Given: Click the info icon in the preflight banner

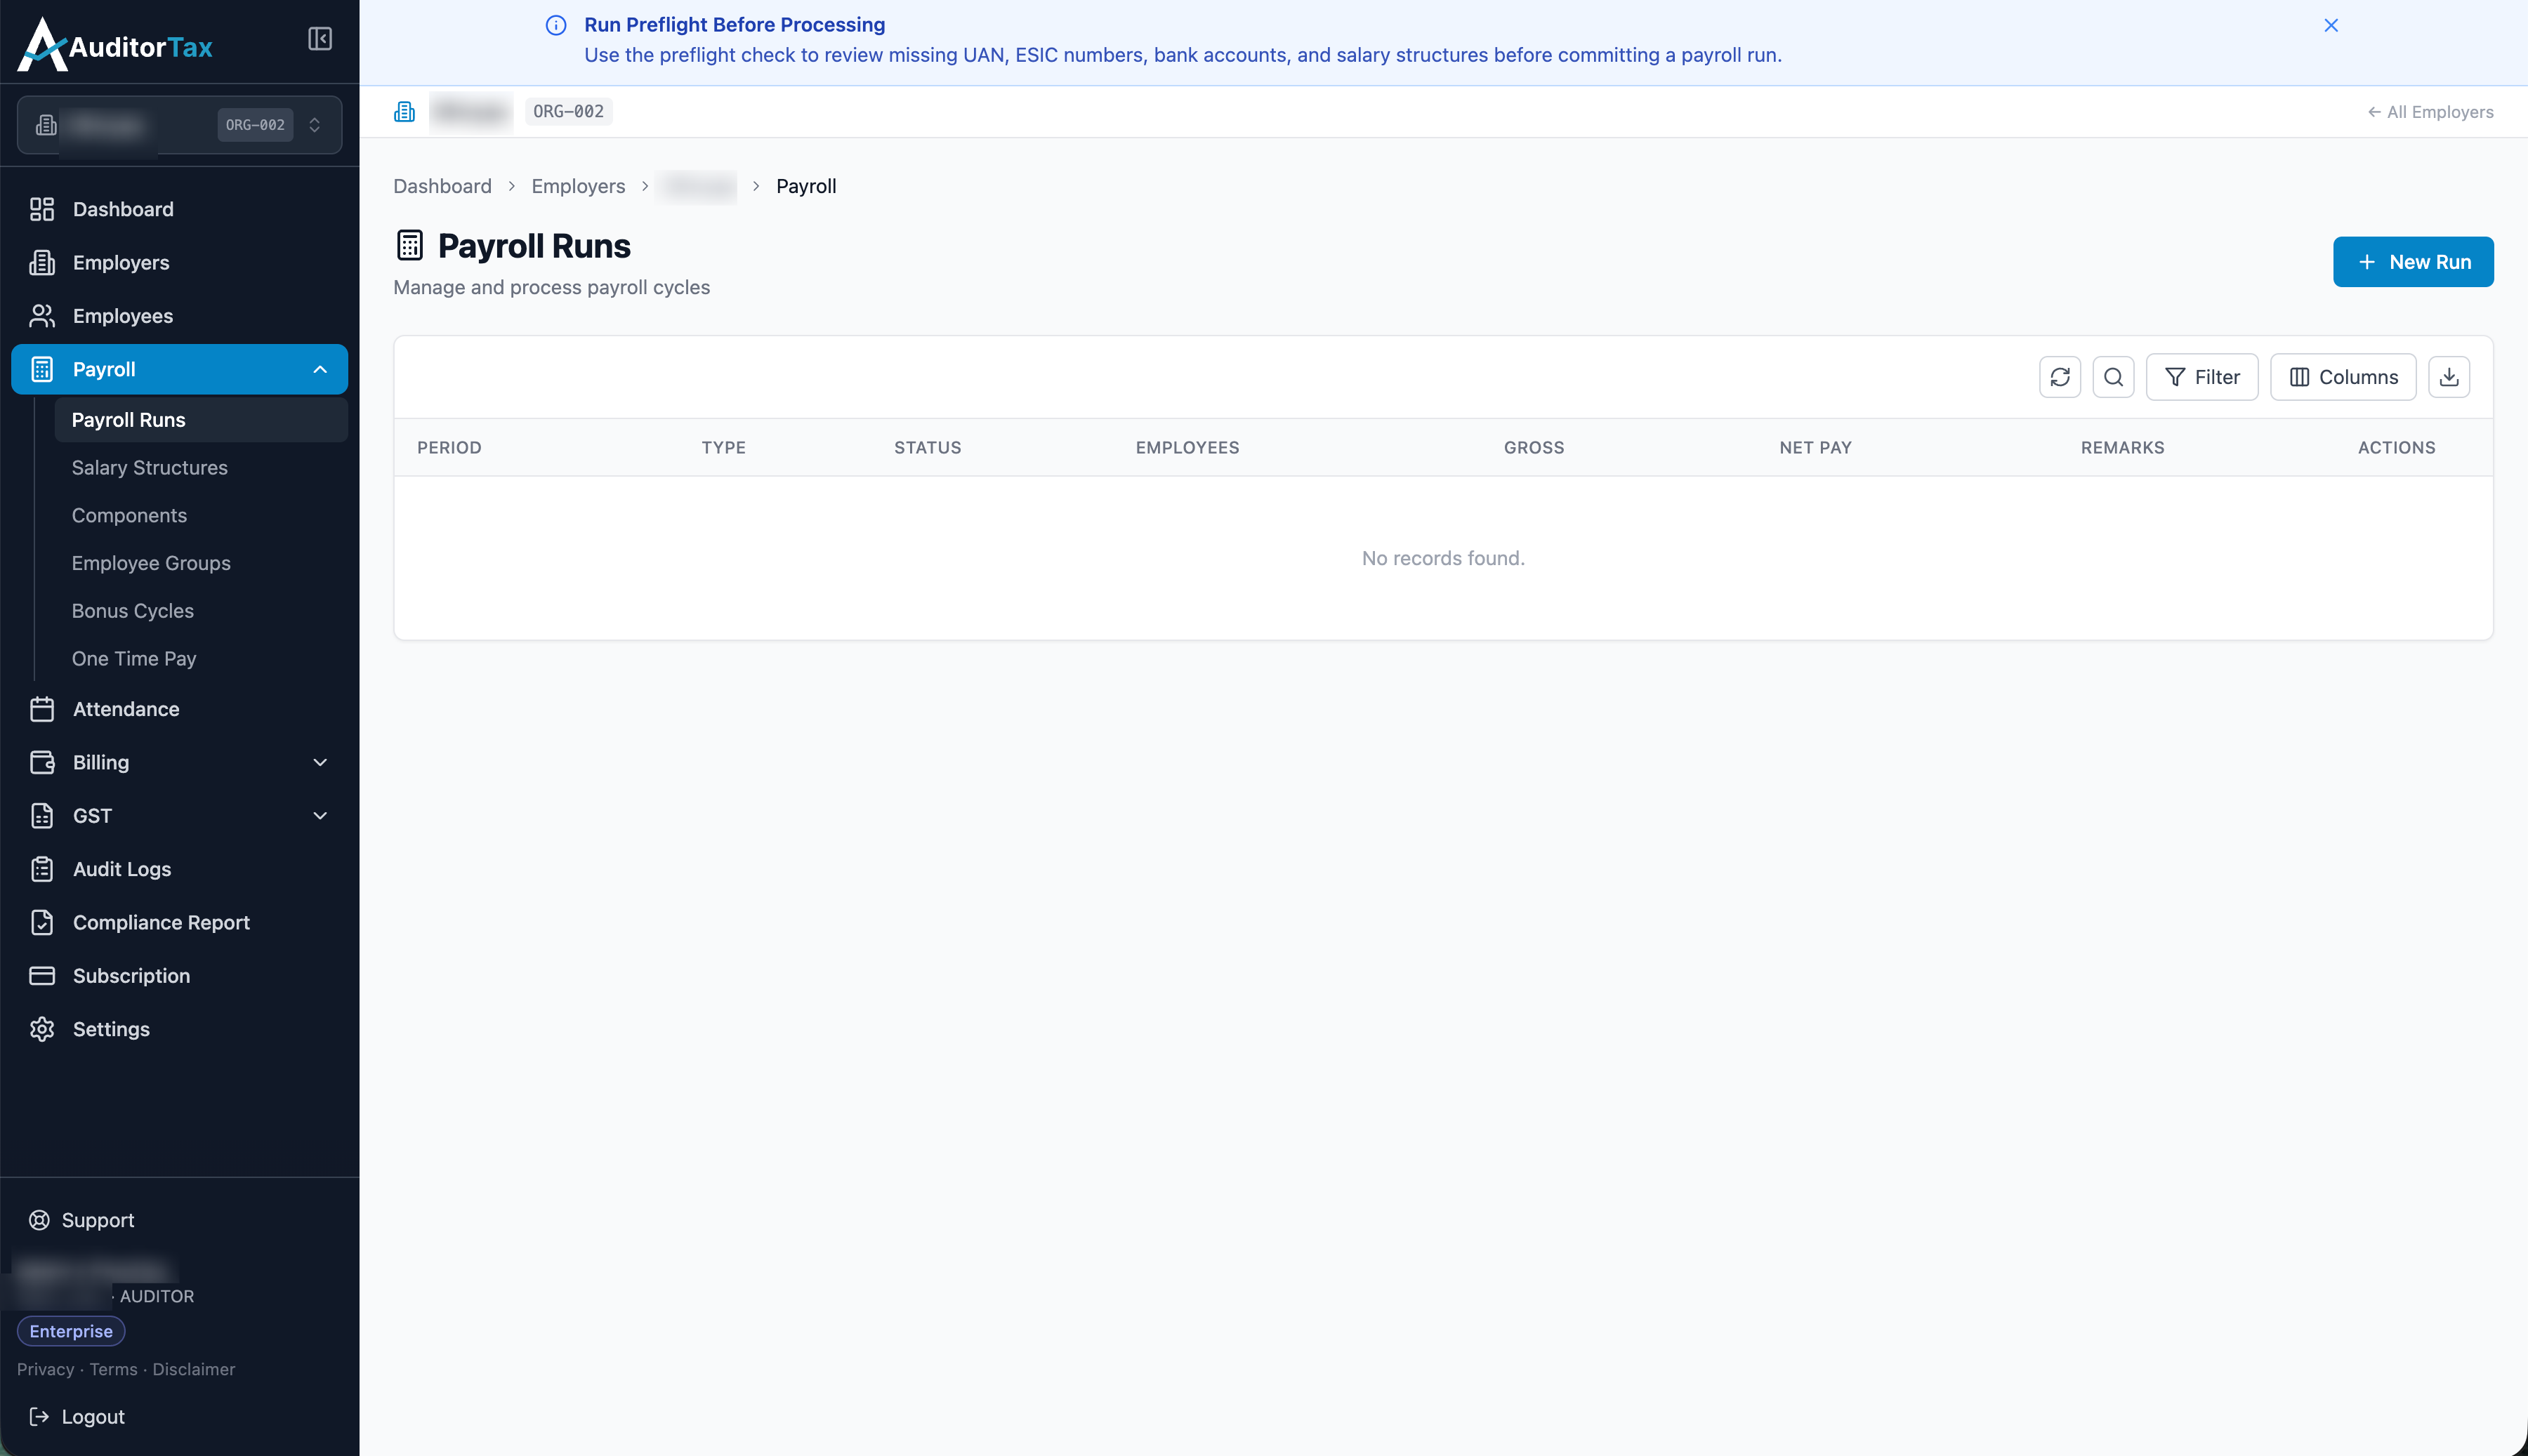Looking at the screenshot, I should tap(556, 25).
